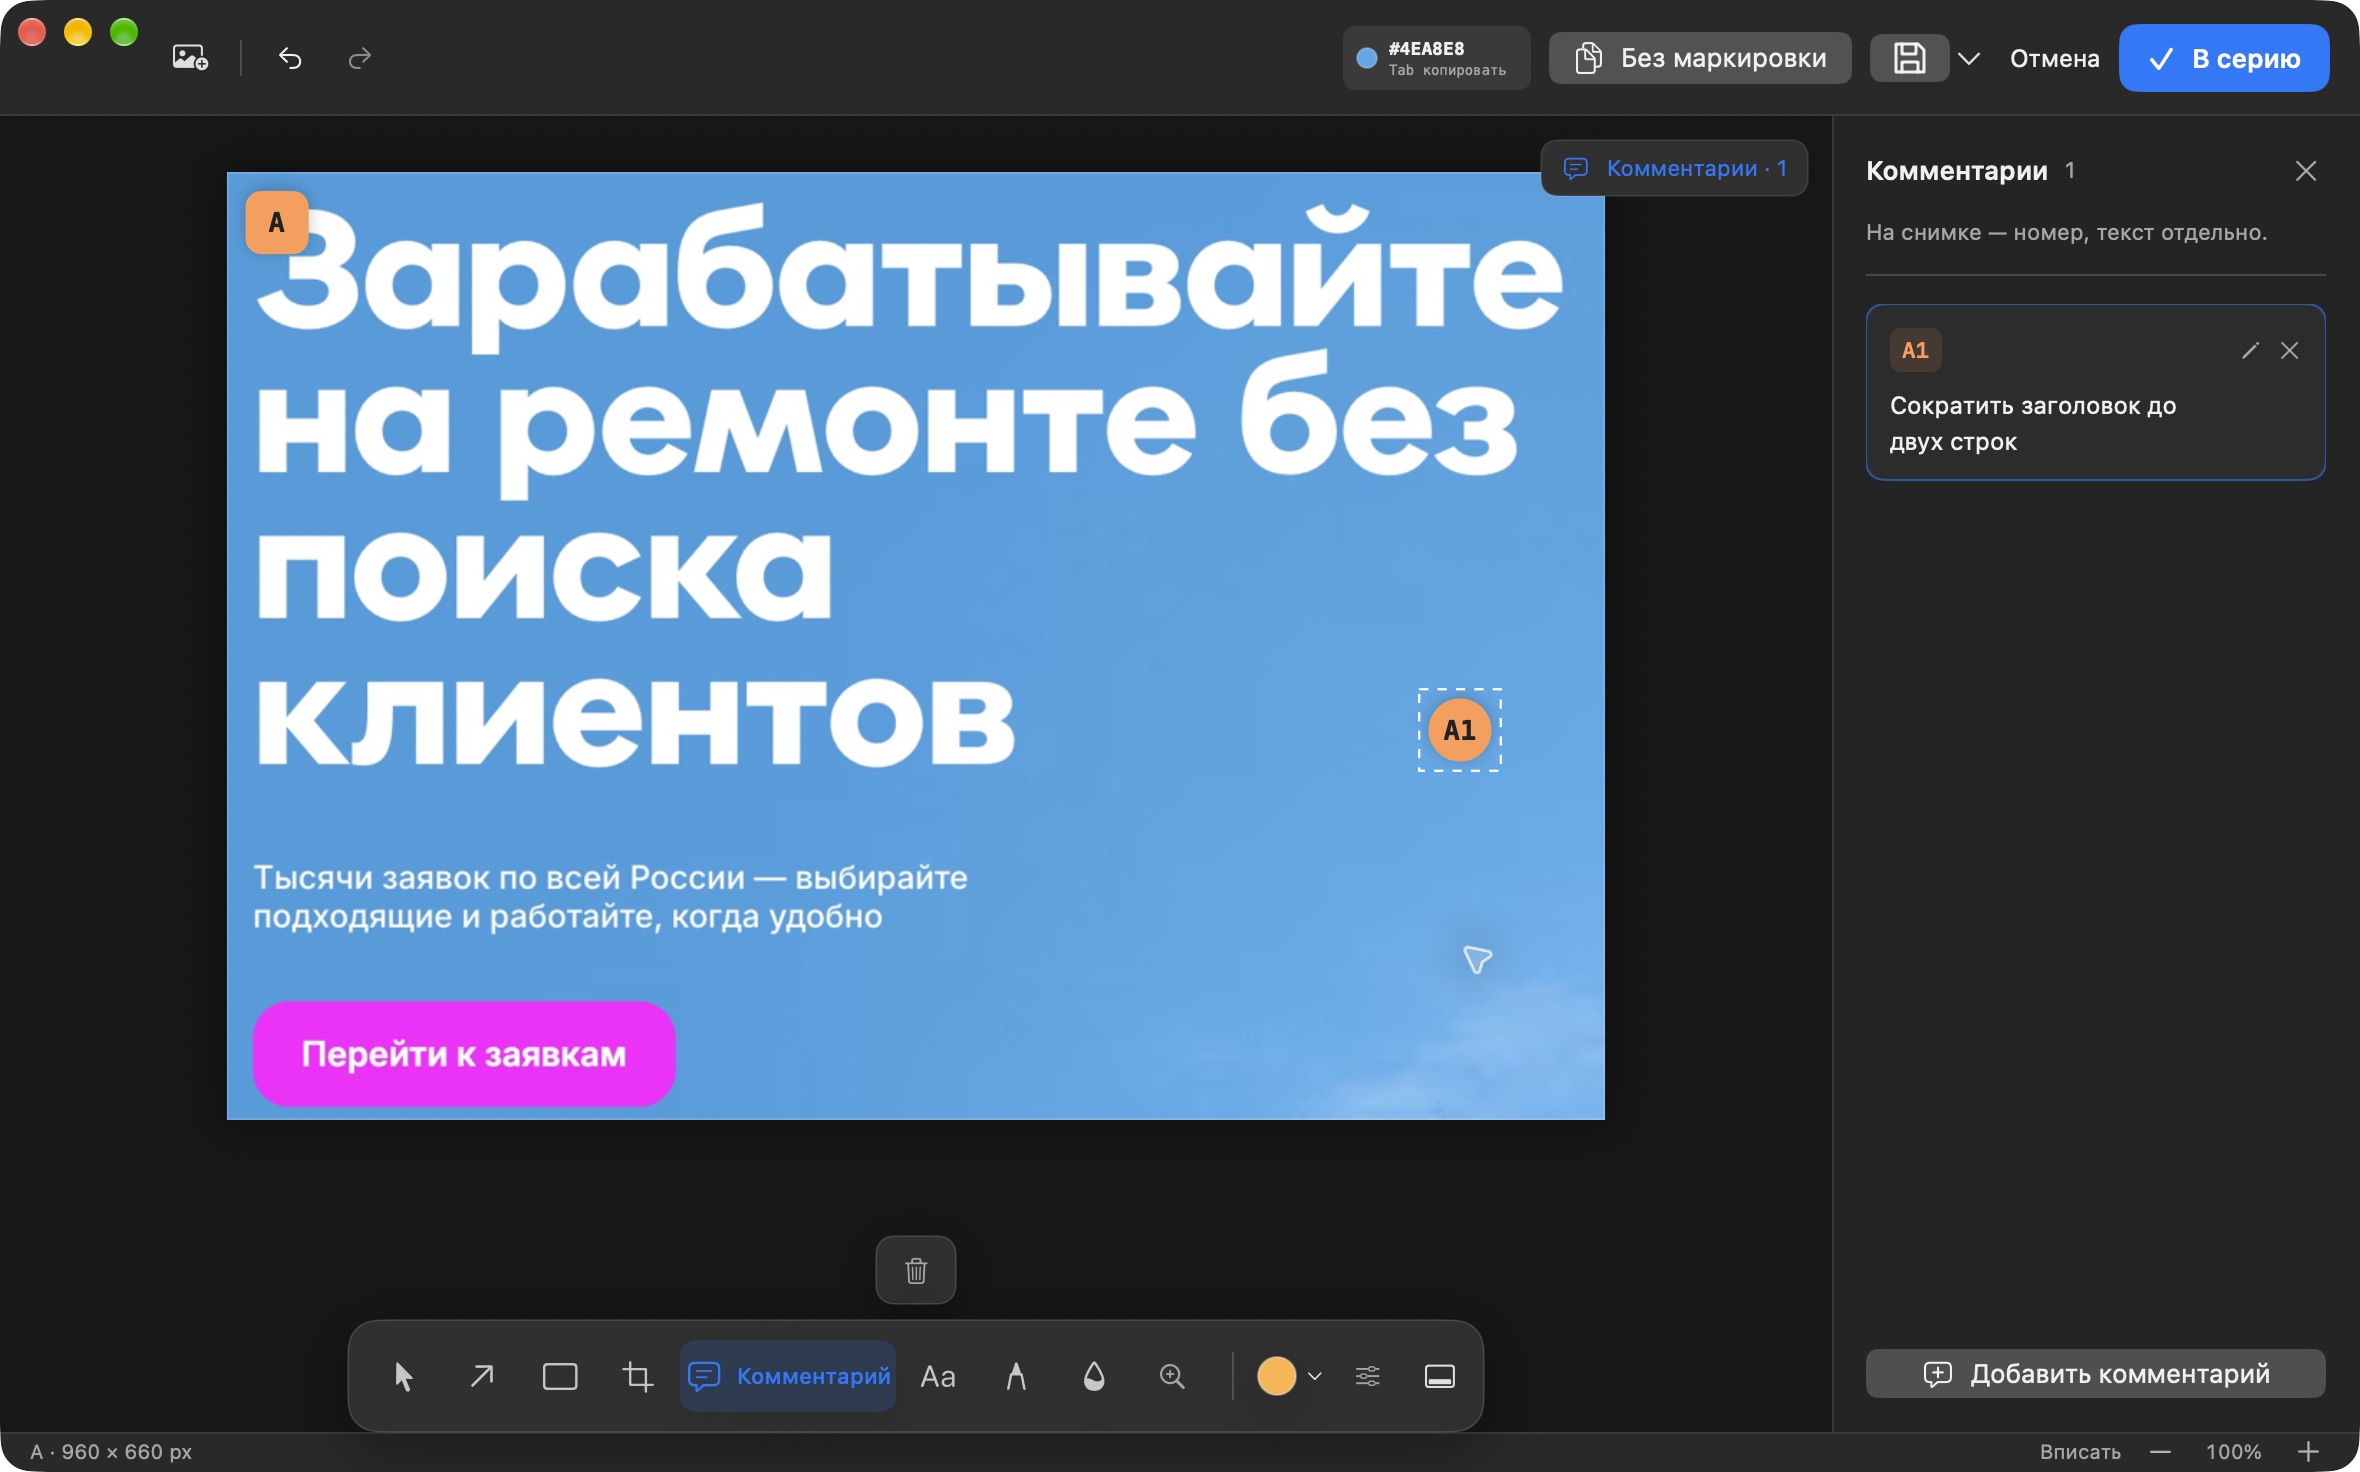Undo the last action

tap(290, 59)
